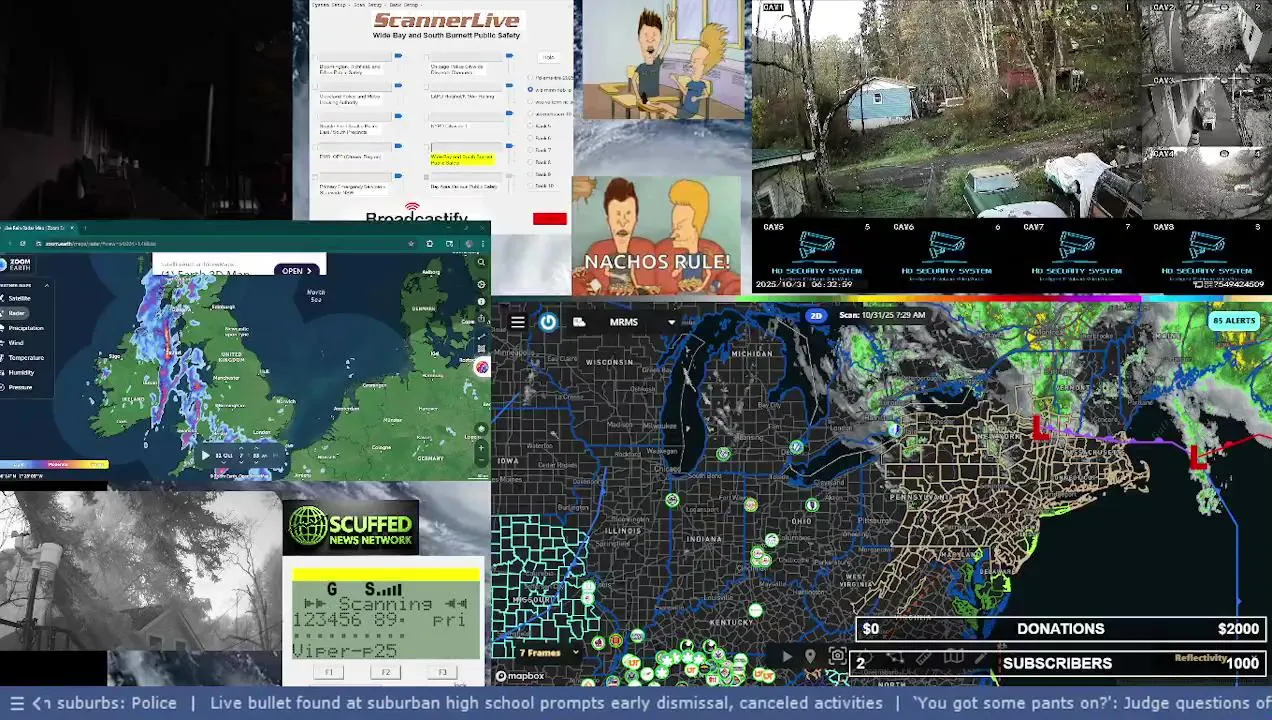Select the Bank 10 radio button

(530, 186)
